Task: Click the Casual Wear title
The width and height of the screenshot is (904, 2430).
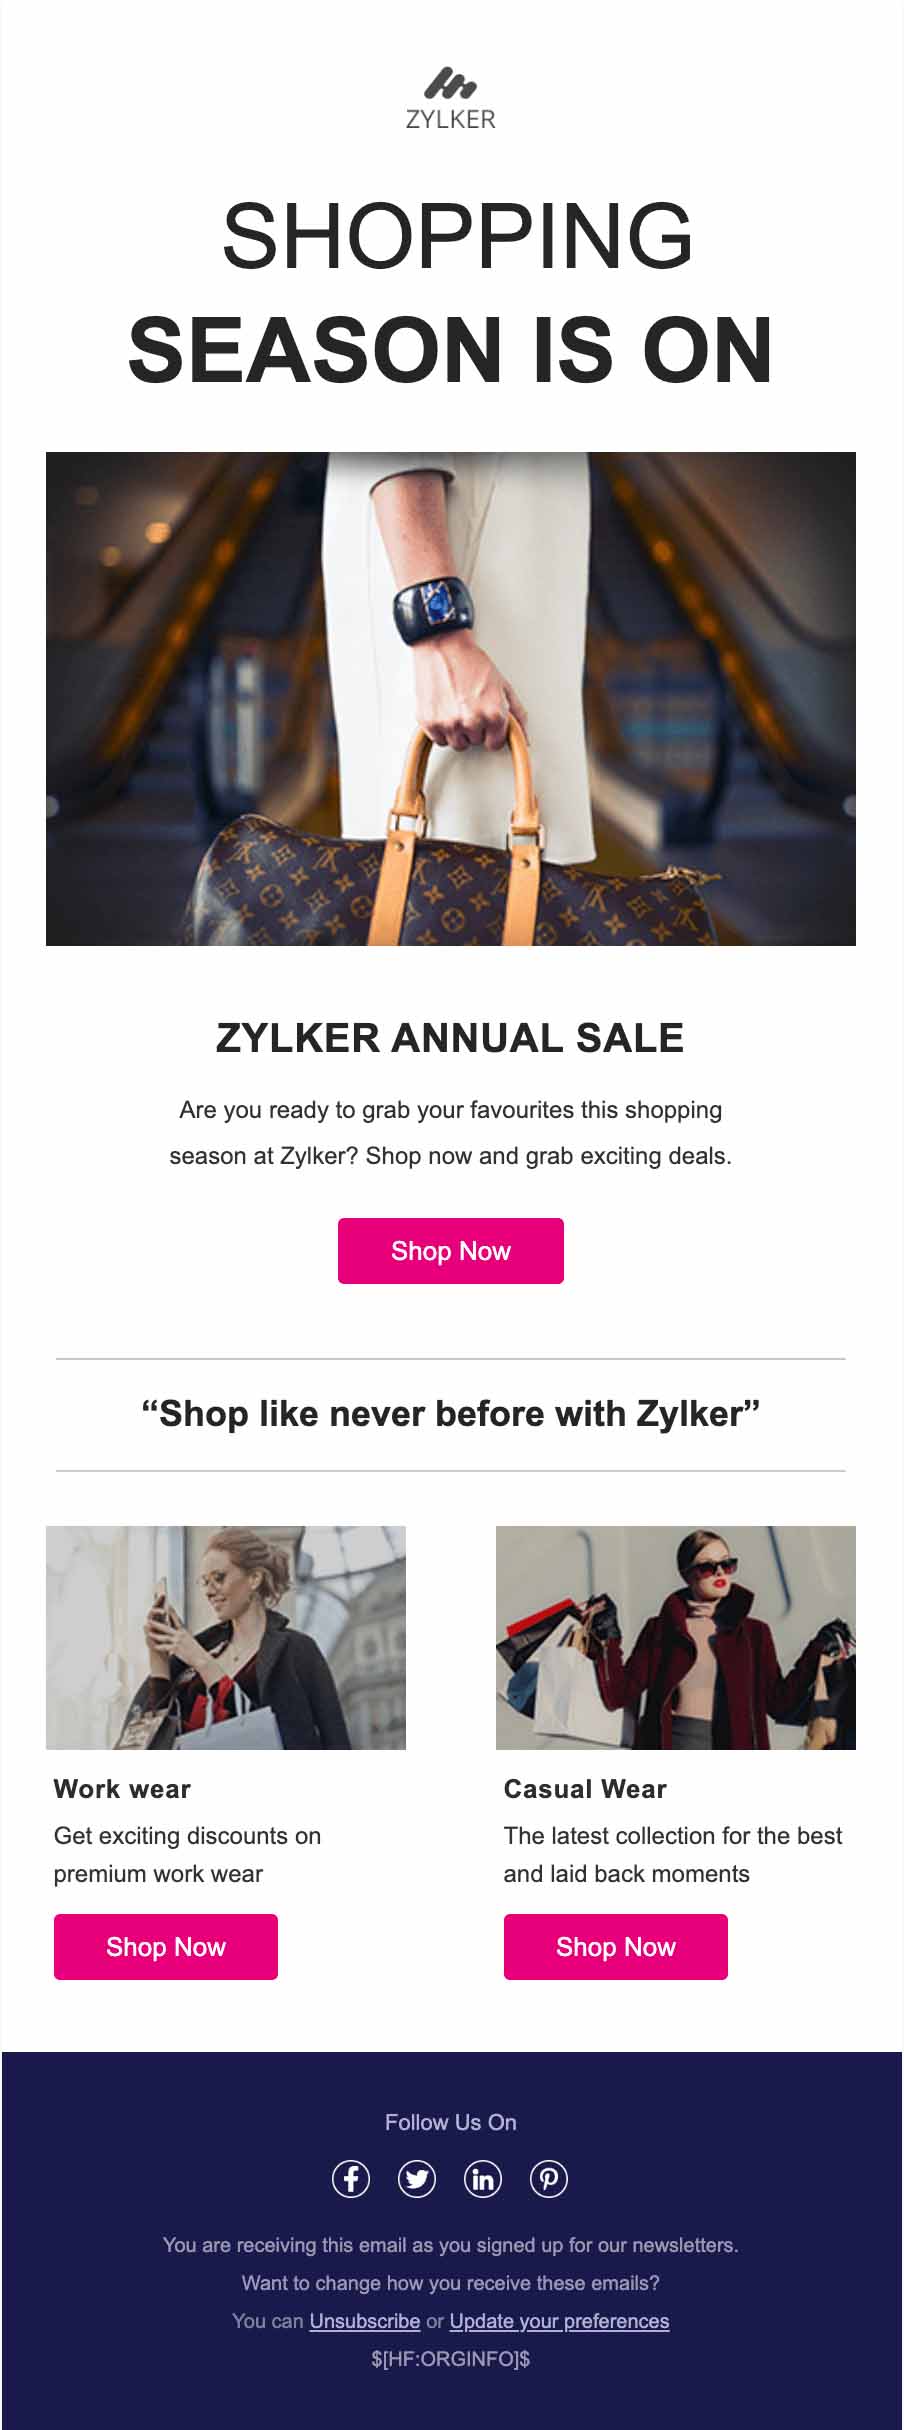Action: click(x=585, y=1789)
